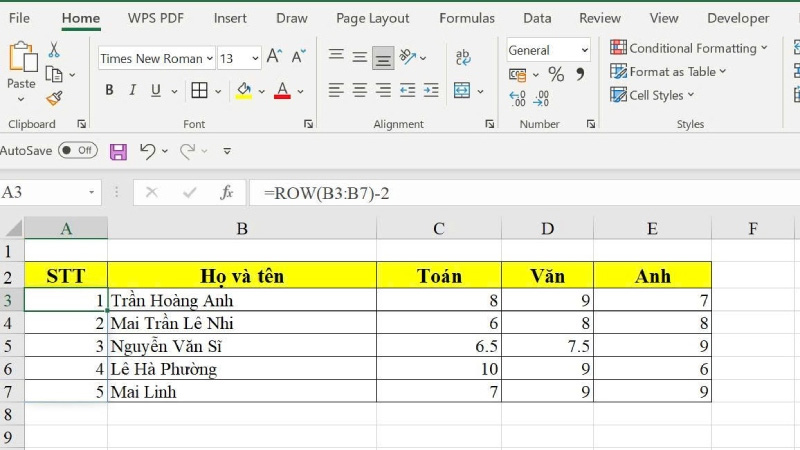
Task: Apply Italic formatting to the cell
Action: [x=134, y=91]
